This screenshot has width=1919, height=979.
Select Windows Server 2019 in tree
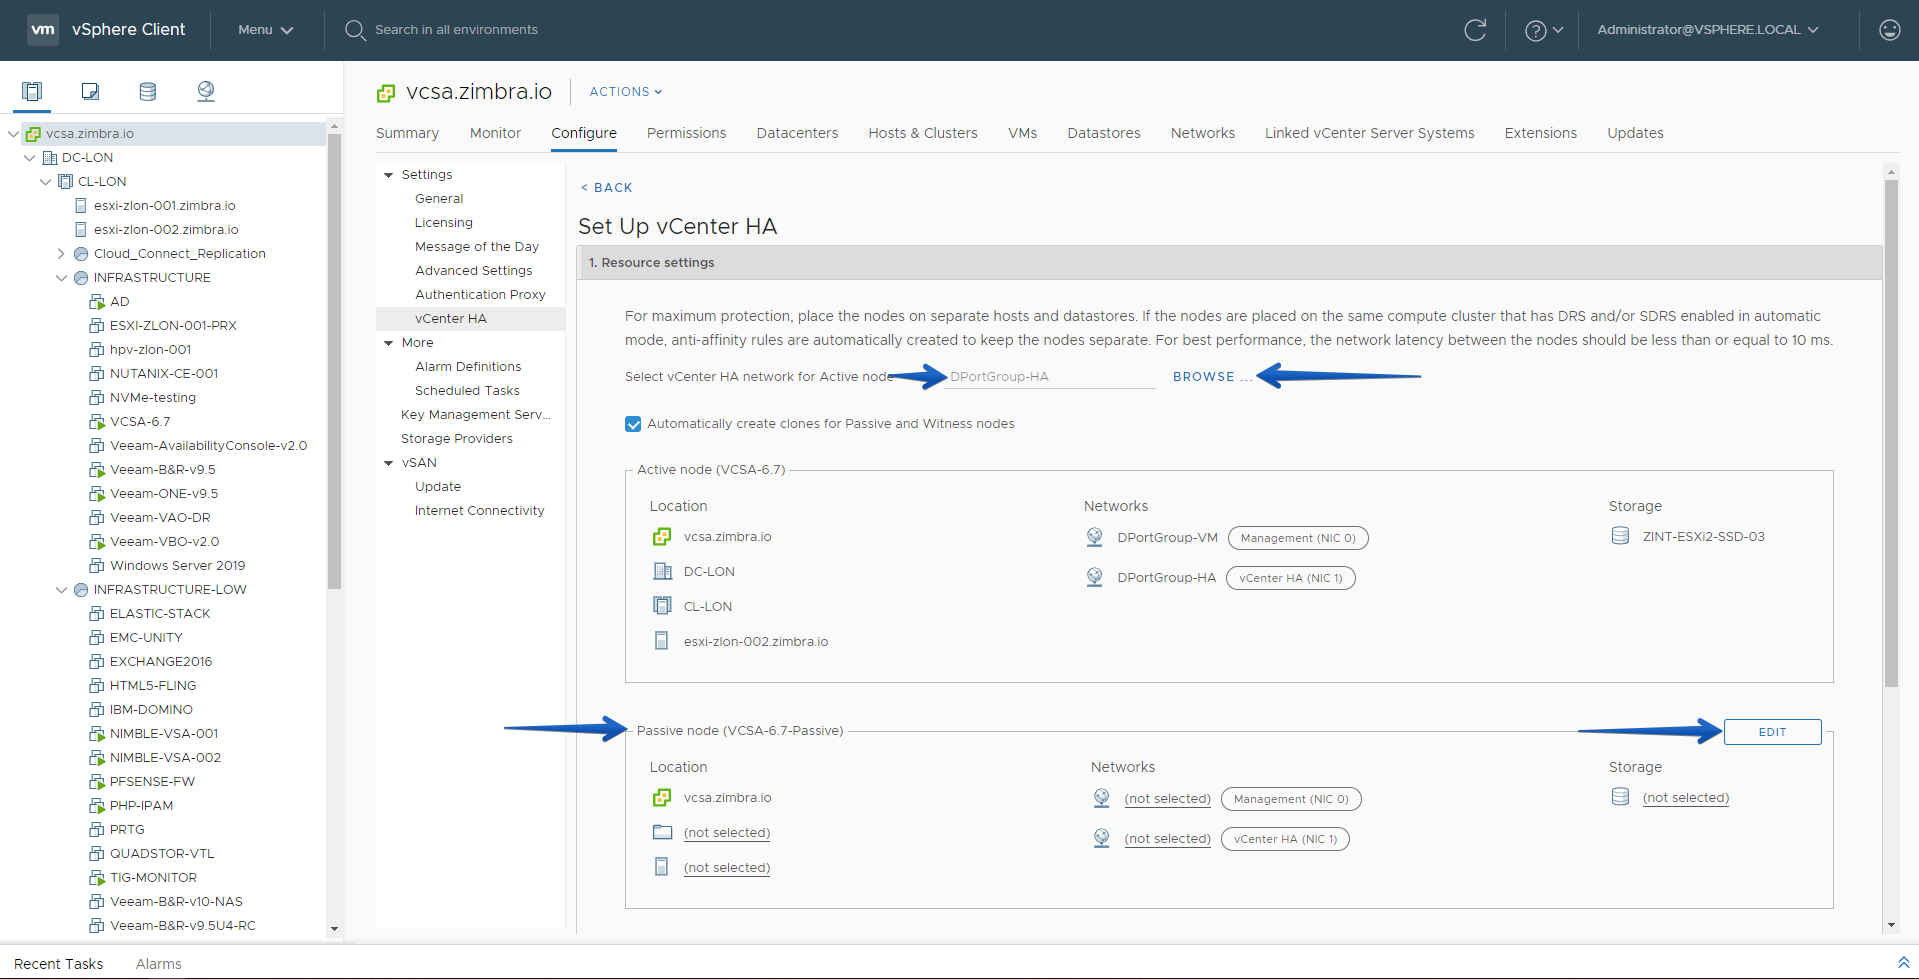pos(177,565)
